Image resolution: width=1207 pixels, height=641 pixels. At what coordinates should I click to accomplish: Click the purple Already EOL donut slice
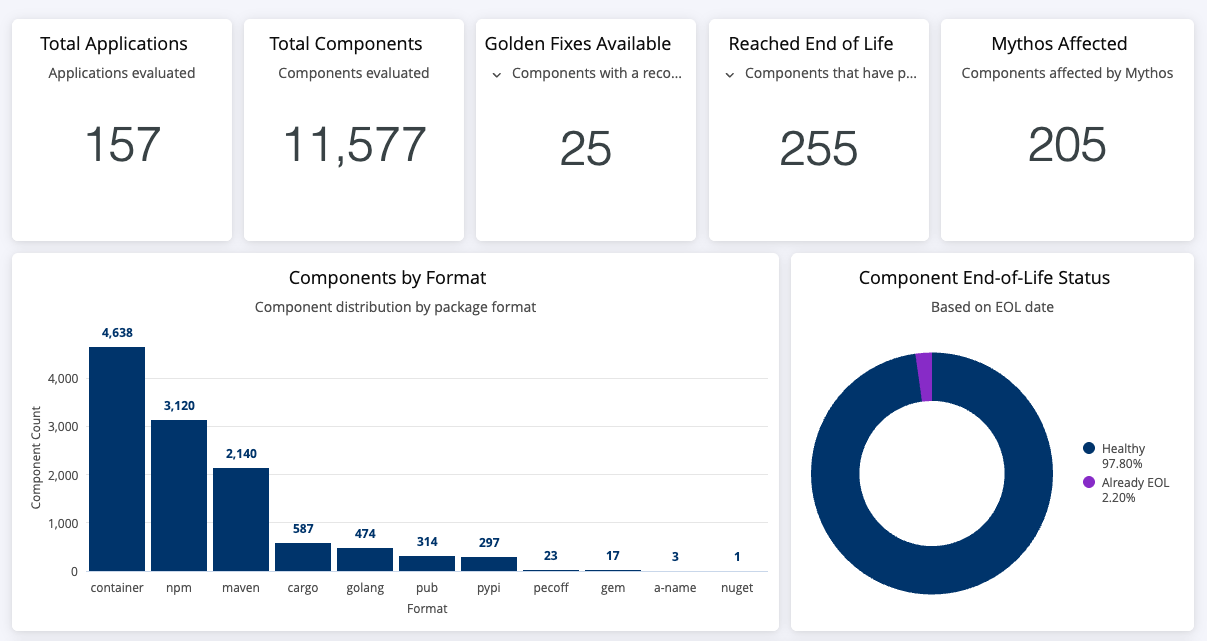click(x=924, y=376)
